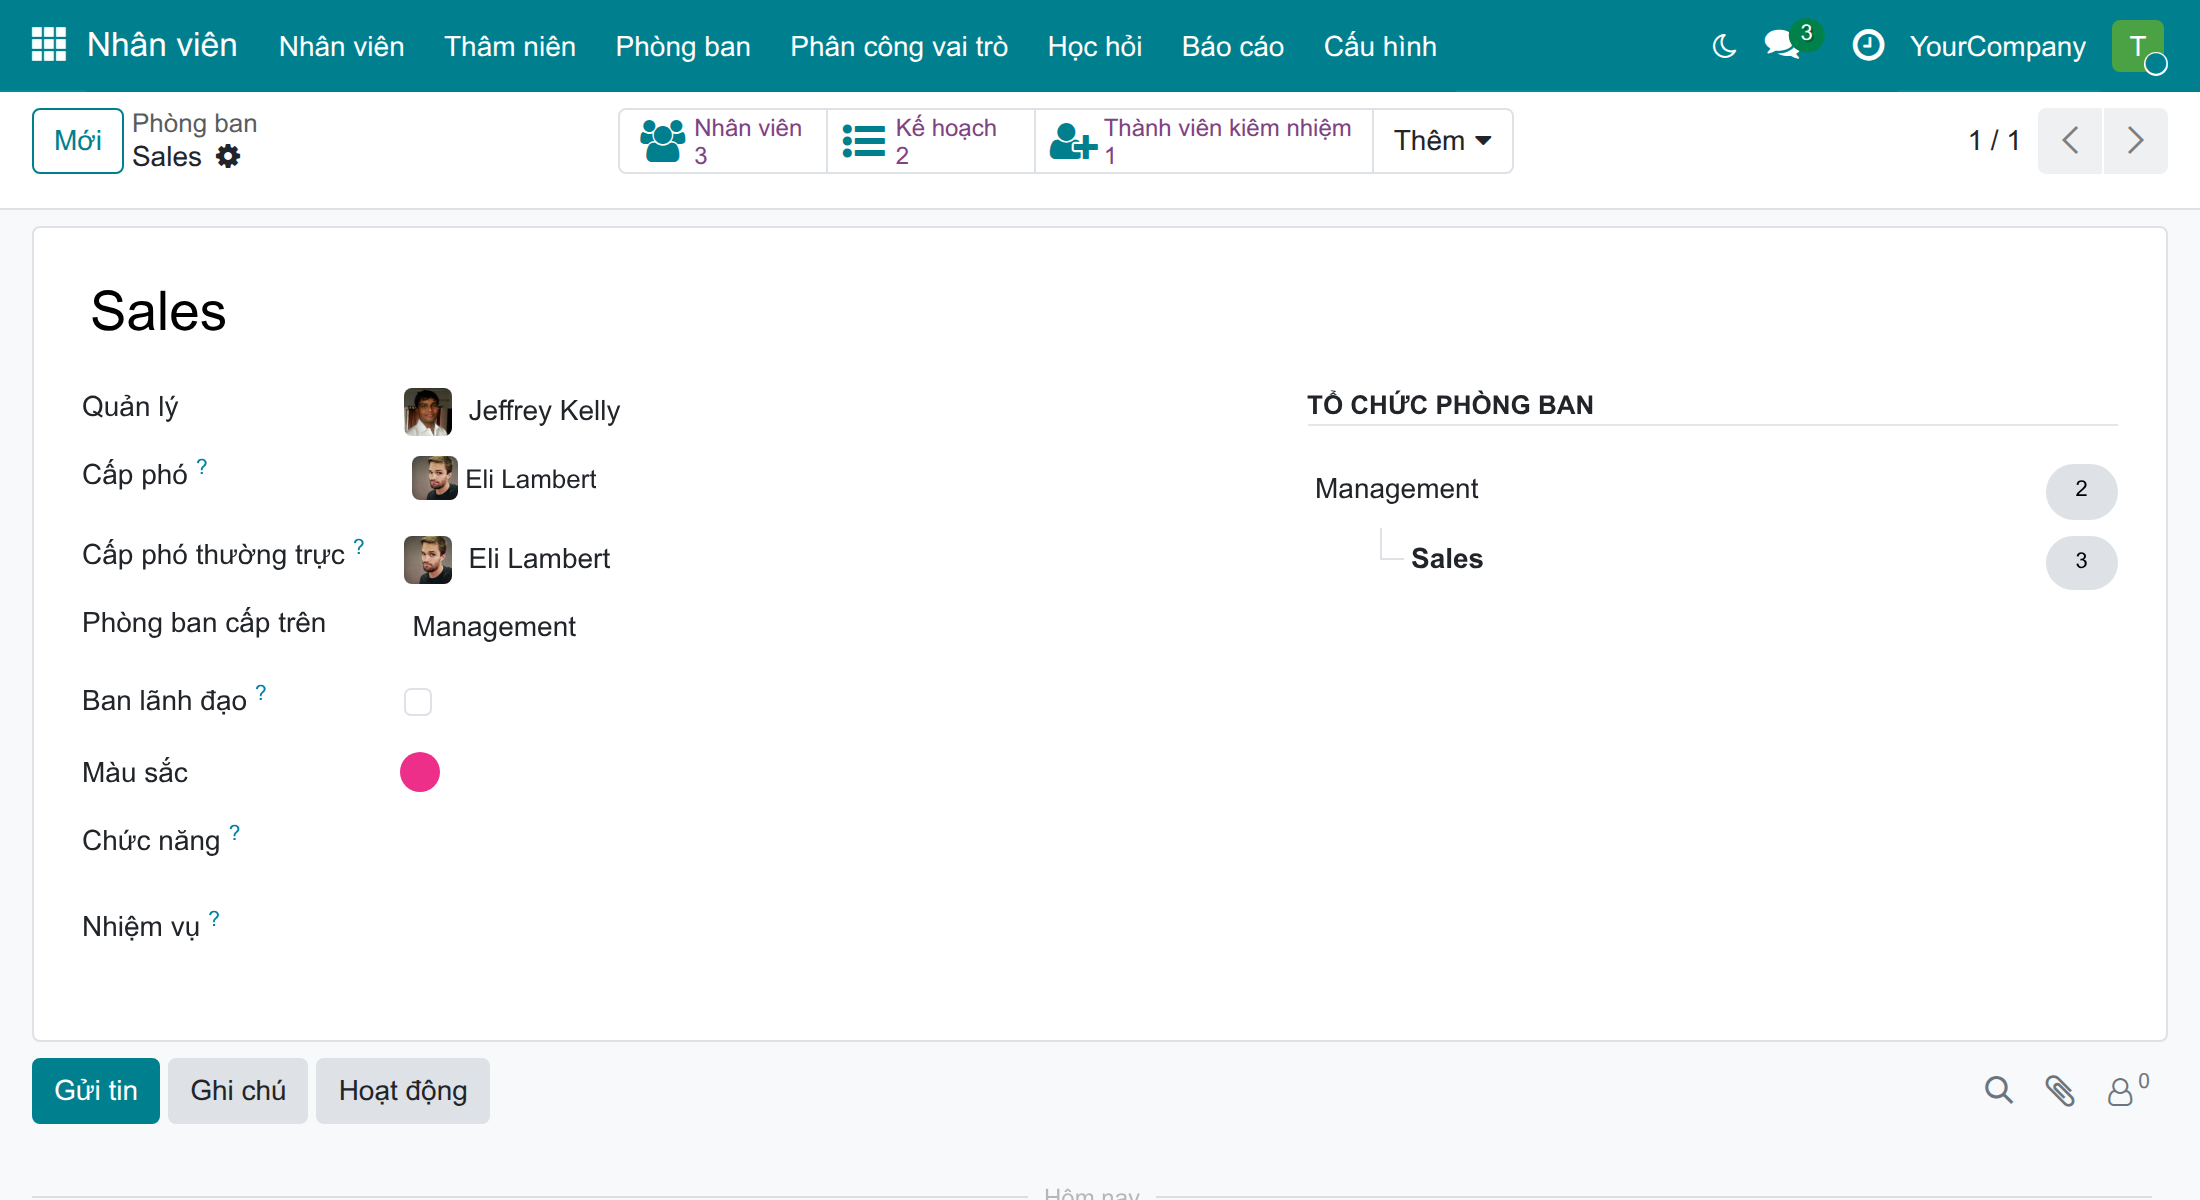Open the apps grid menu icon
2200x1200 pixels.
(49, 45)
